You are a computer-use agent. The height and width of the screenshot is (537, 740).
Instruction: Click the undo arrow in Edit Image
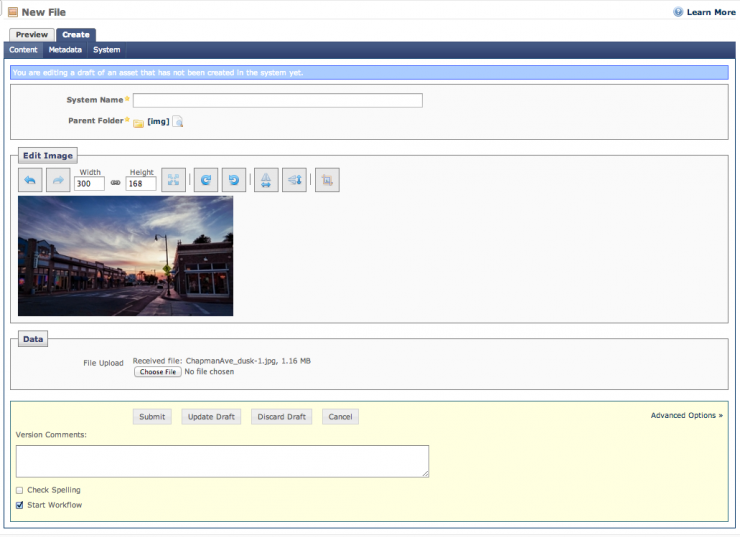click(30, 180)
